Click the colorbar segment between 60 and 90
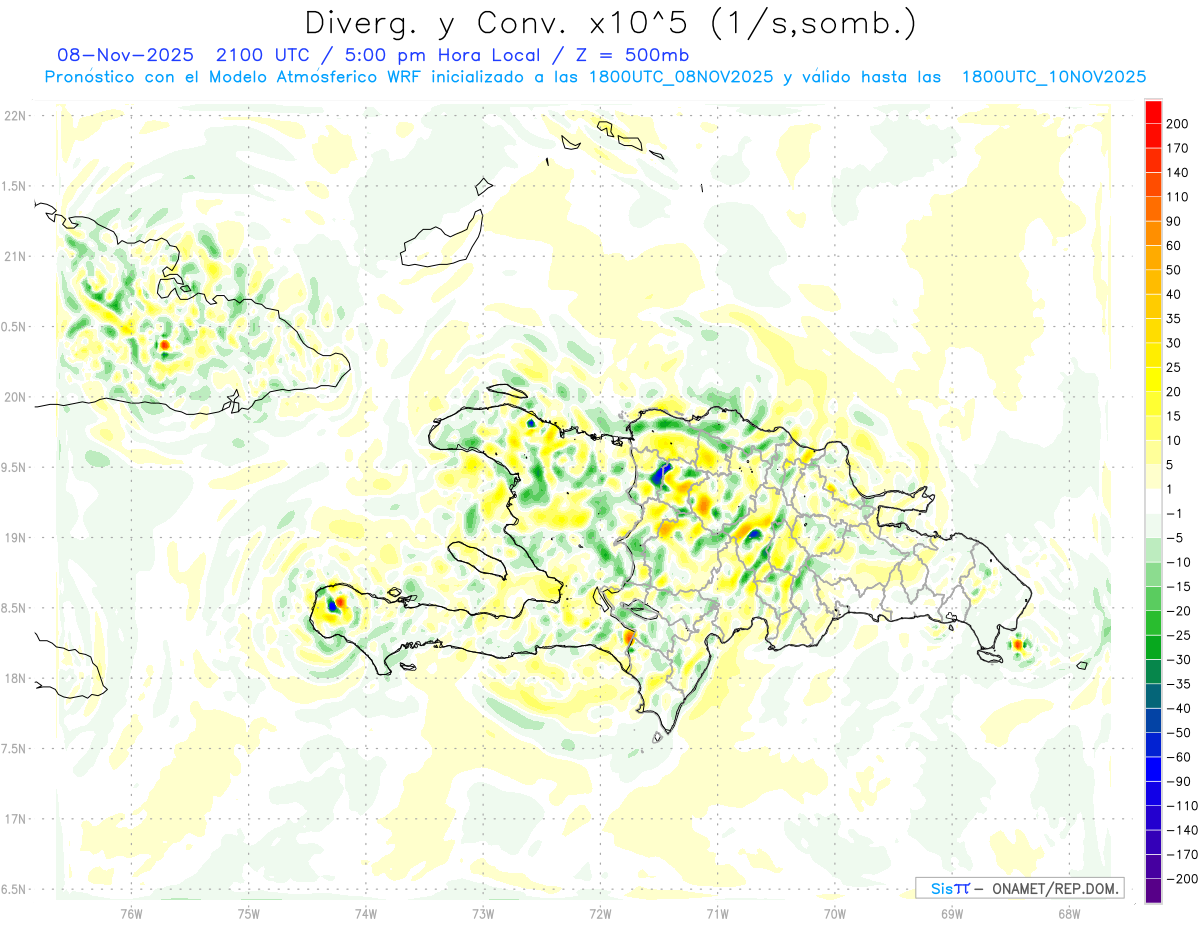 pos(1154,233)
